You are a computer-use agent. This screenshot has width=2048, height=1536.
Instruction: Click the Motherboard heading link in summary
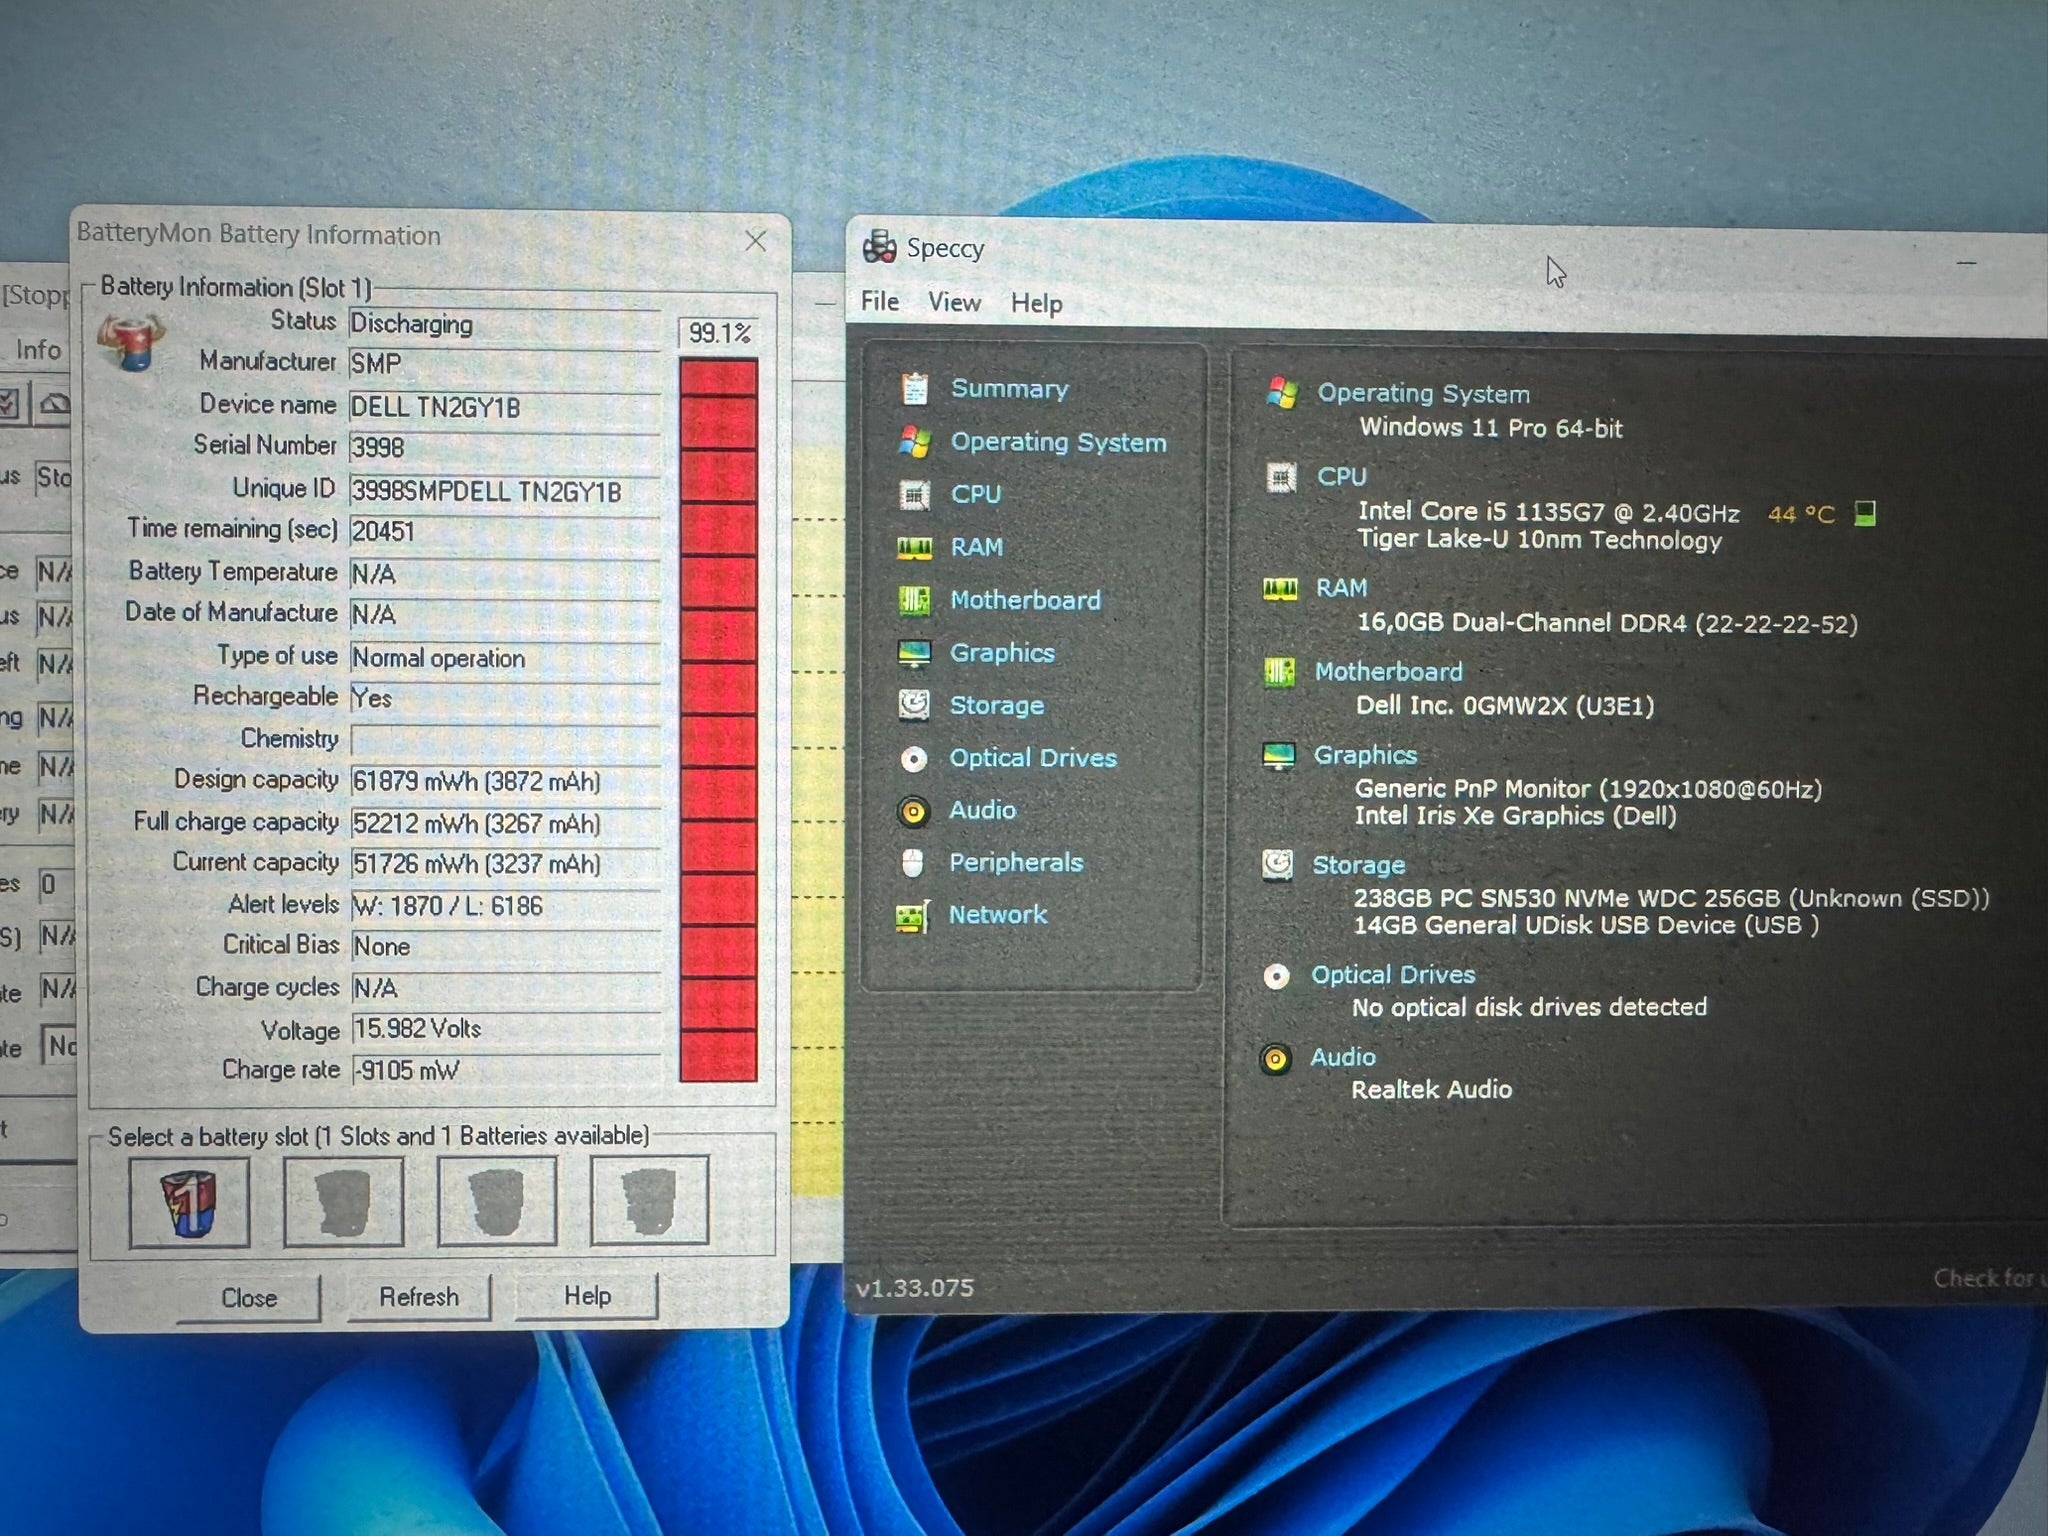(x=1388, y=671)
